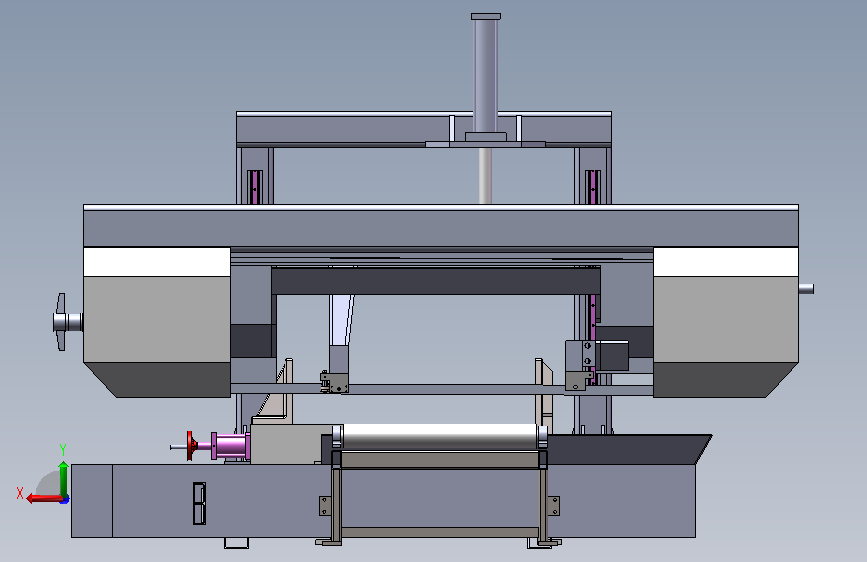Viewport: 867px width, 562px height.
Task: Select the magenta vise cylinder body
Action: (x=231, y=446)
